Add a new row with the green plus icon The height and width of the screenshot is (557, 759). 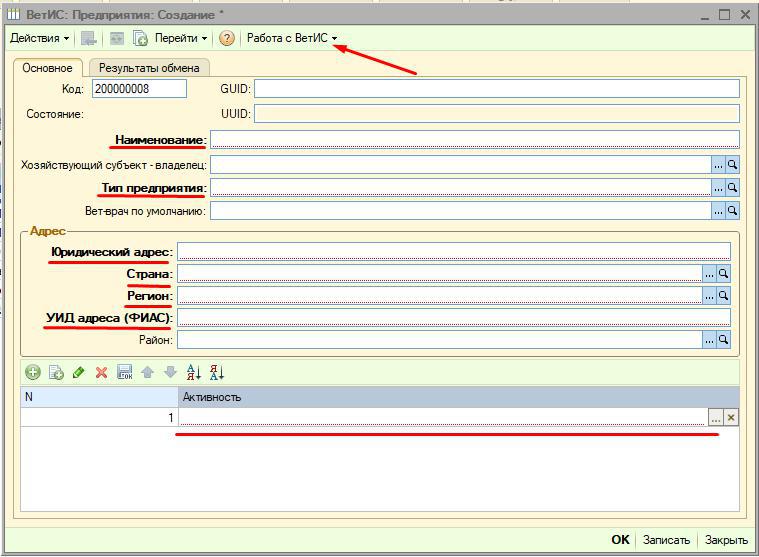pos(33,372)
